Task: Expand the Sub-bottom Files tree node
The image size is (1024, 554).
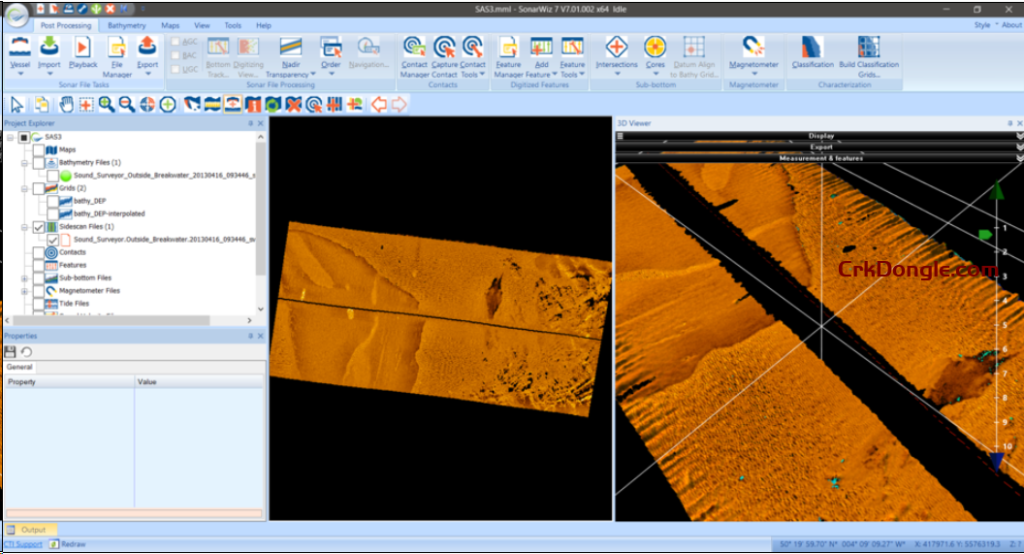Action: [x=24, y=278]
